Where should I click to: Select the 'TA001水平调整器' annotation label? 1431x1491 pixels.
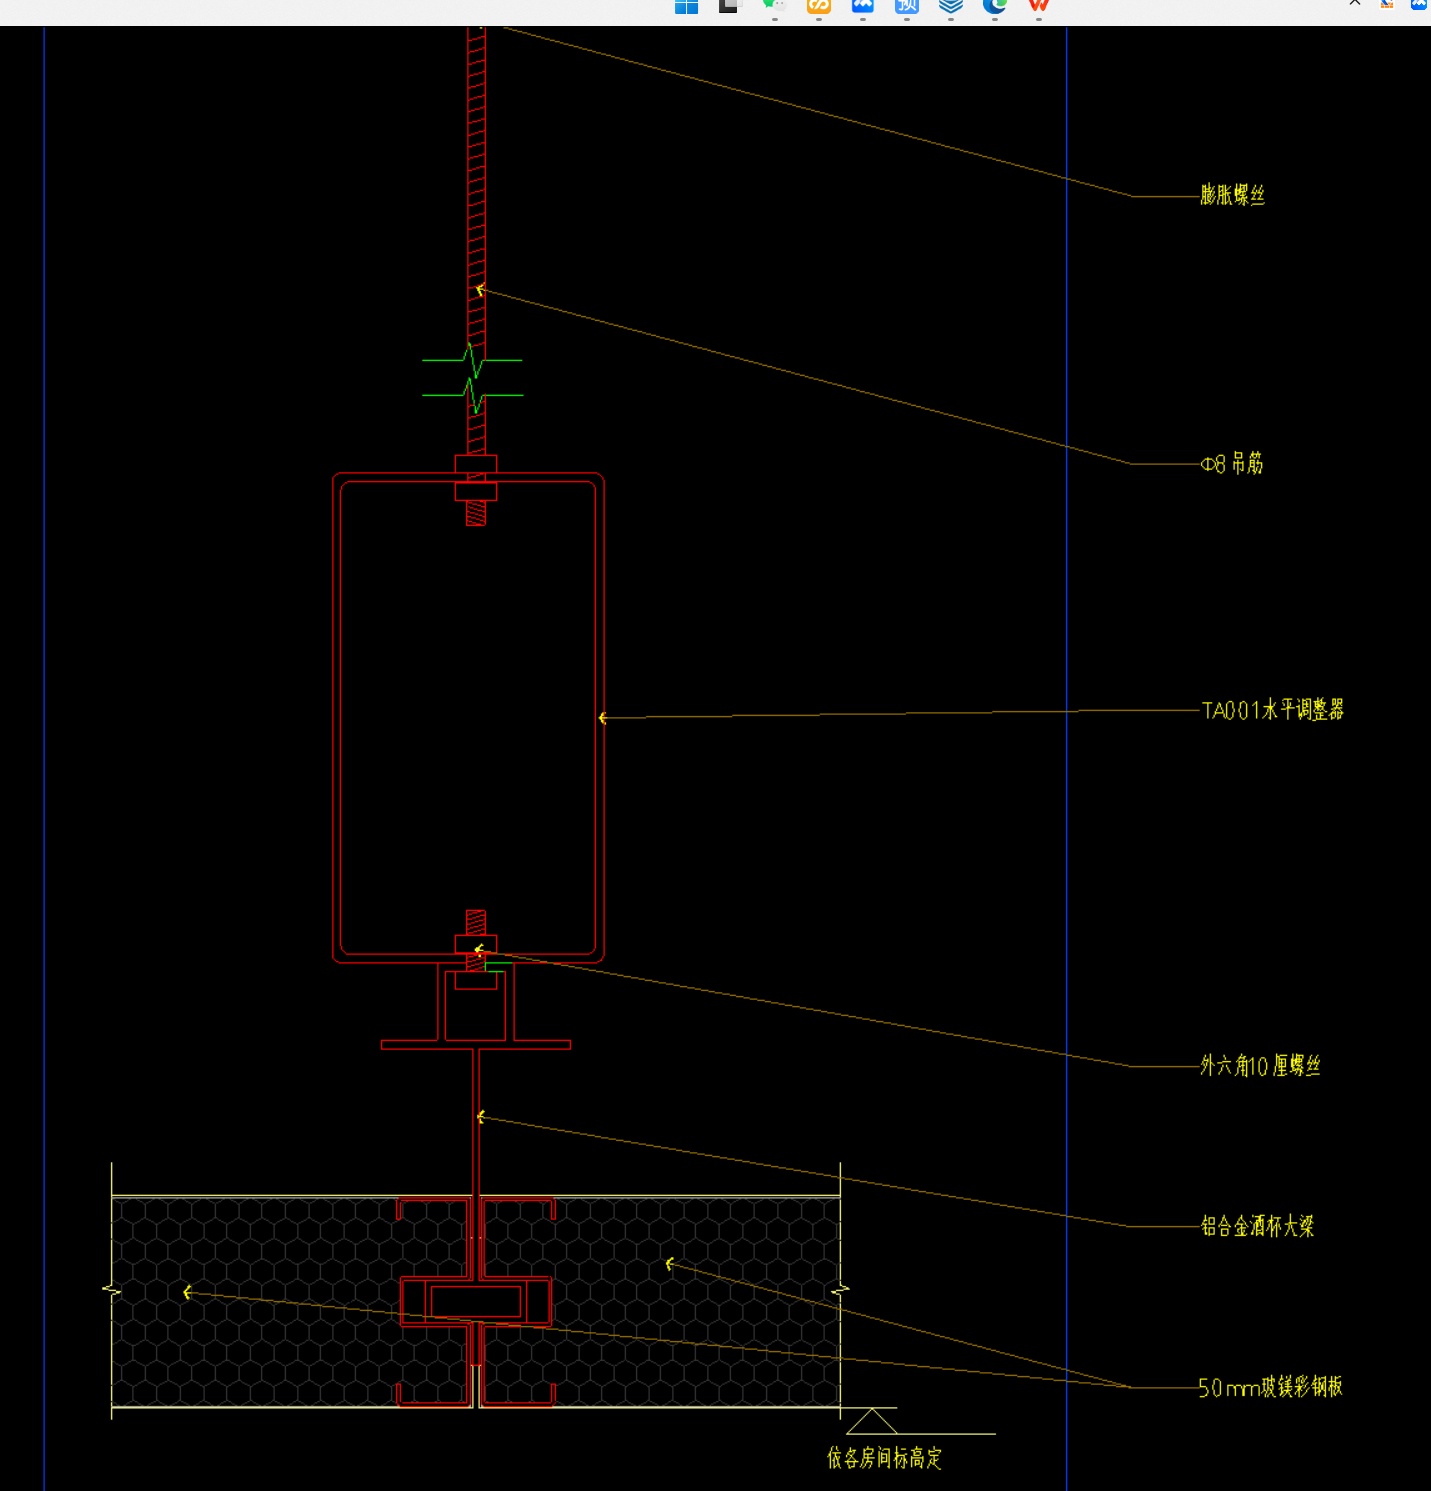pyautogui.click(x=1273, y=710)
